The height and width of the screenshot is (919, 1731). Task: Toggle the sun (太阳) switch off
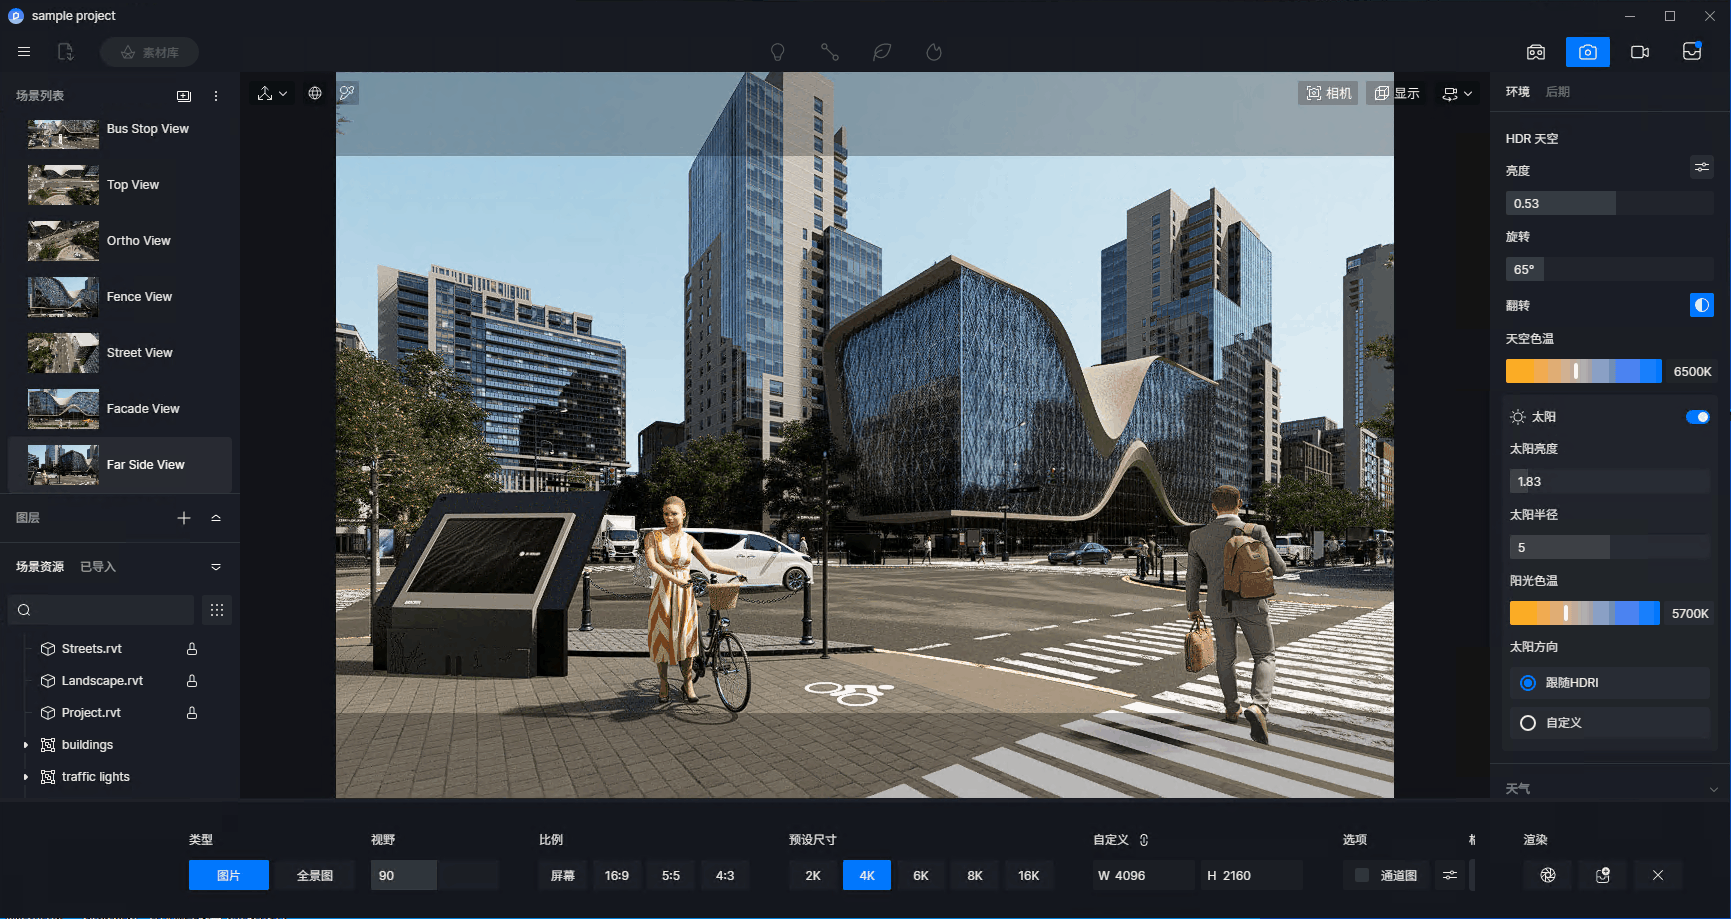[1697, 417]
